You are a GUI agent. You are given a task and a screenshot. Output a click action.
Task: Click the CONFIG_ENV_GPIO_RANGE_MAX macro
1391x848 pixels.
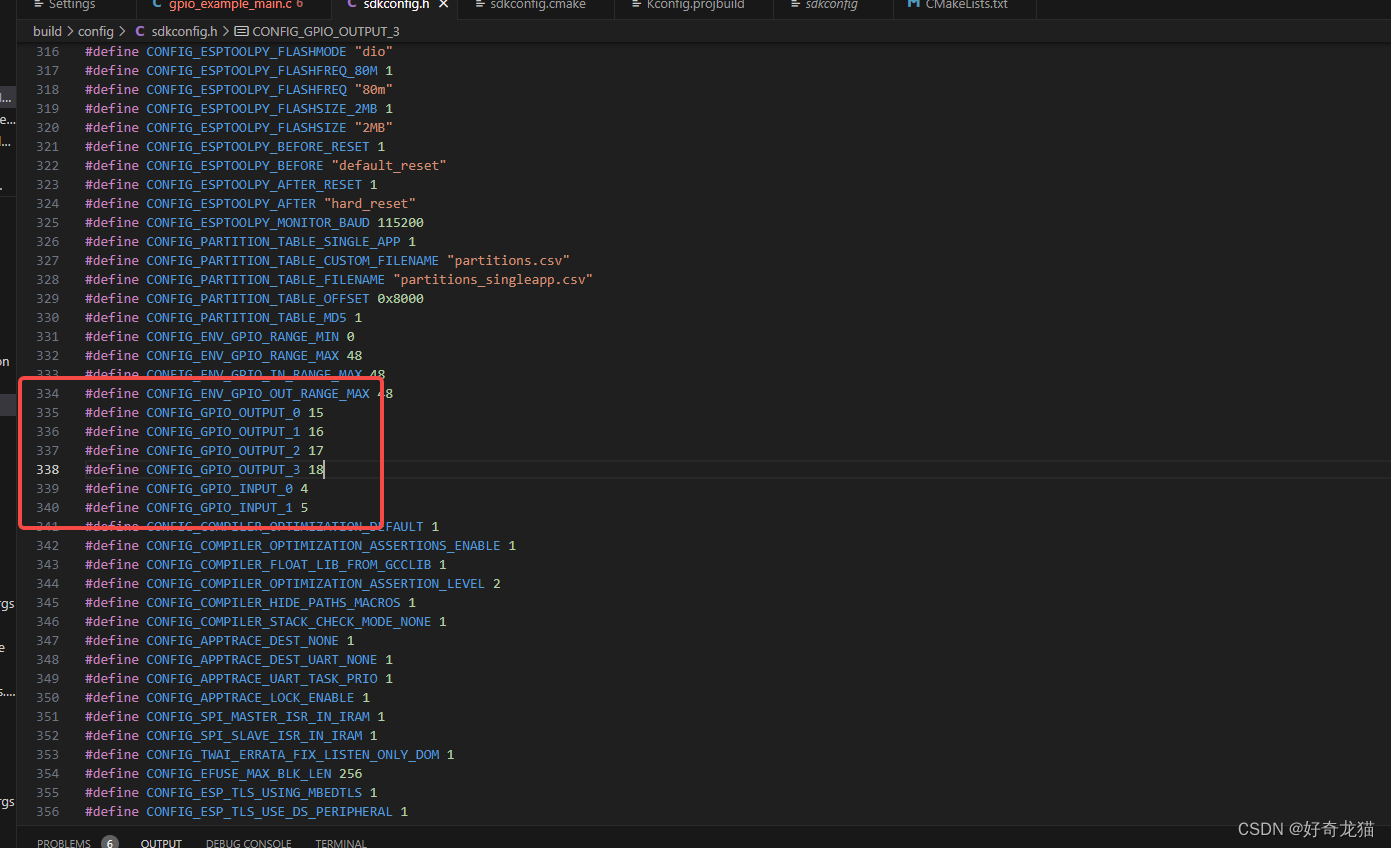click(x=242, y=355)
